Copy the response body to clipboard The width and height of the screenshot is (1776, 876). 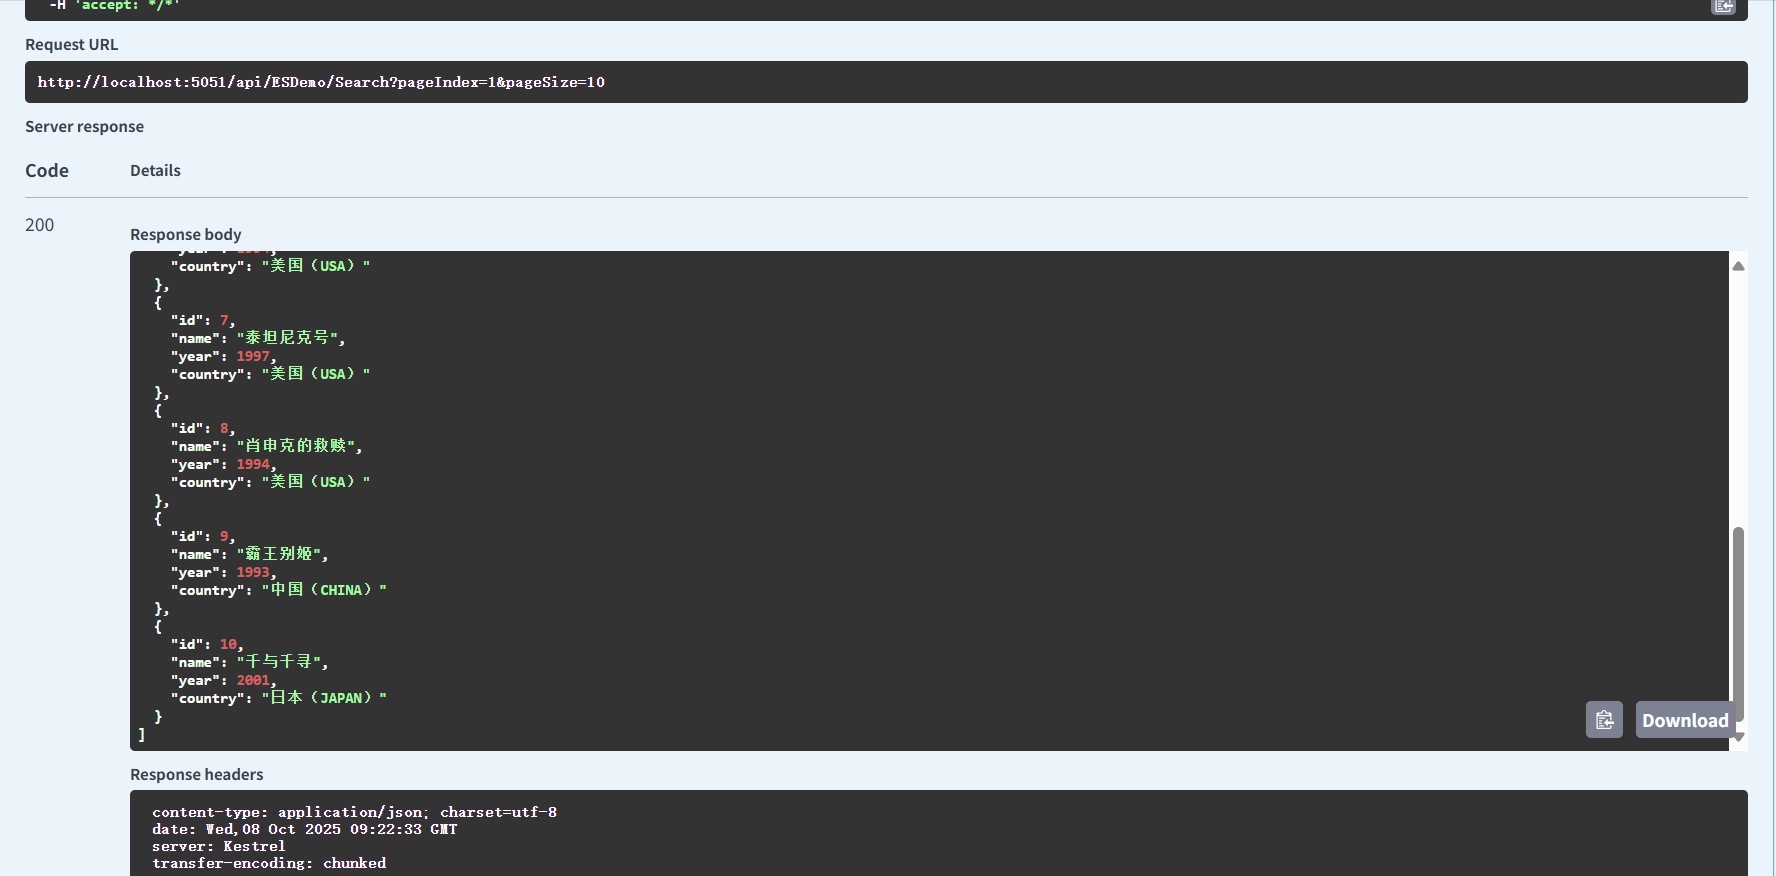pyautogui.click(x=1604, y=720)
